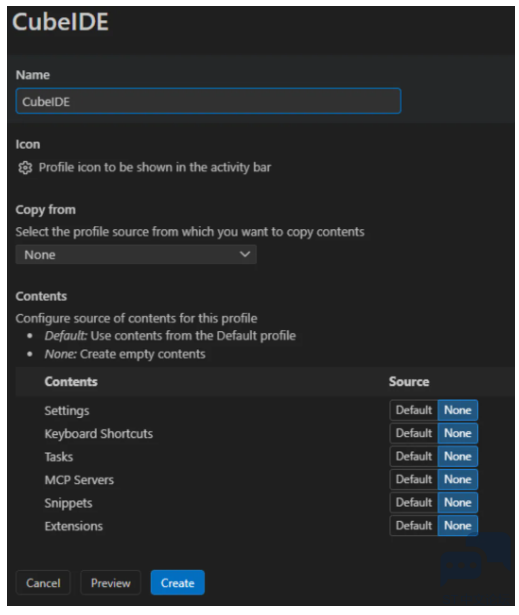Set Settings source to Default

pos(413,410)
